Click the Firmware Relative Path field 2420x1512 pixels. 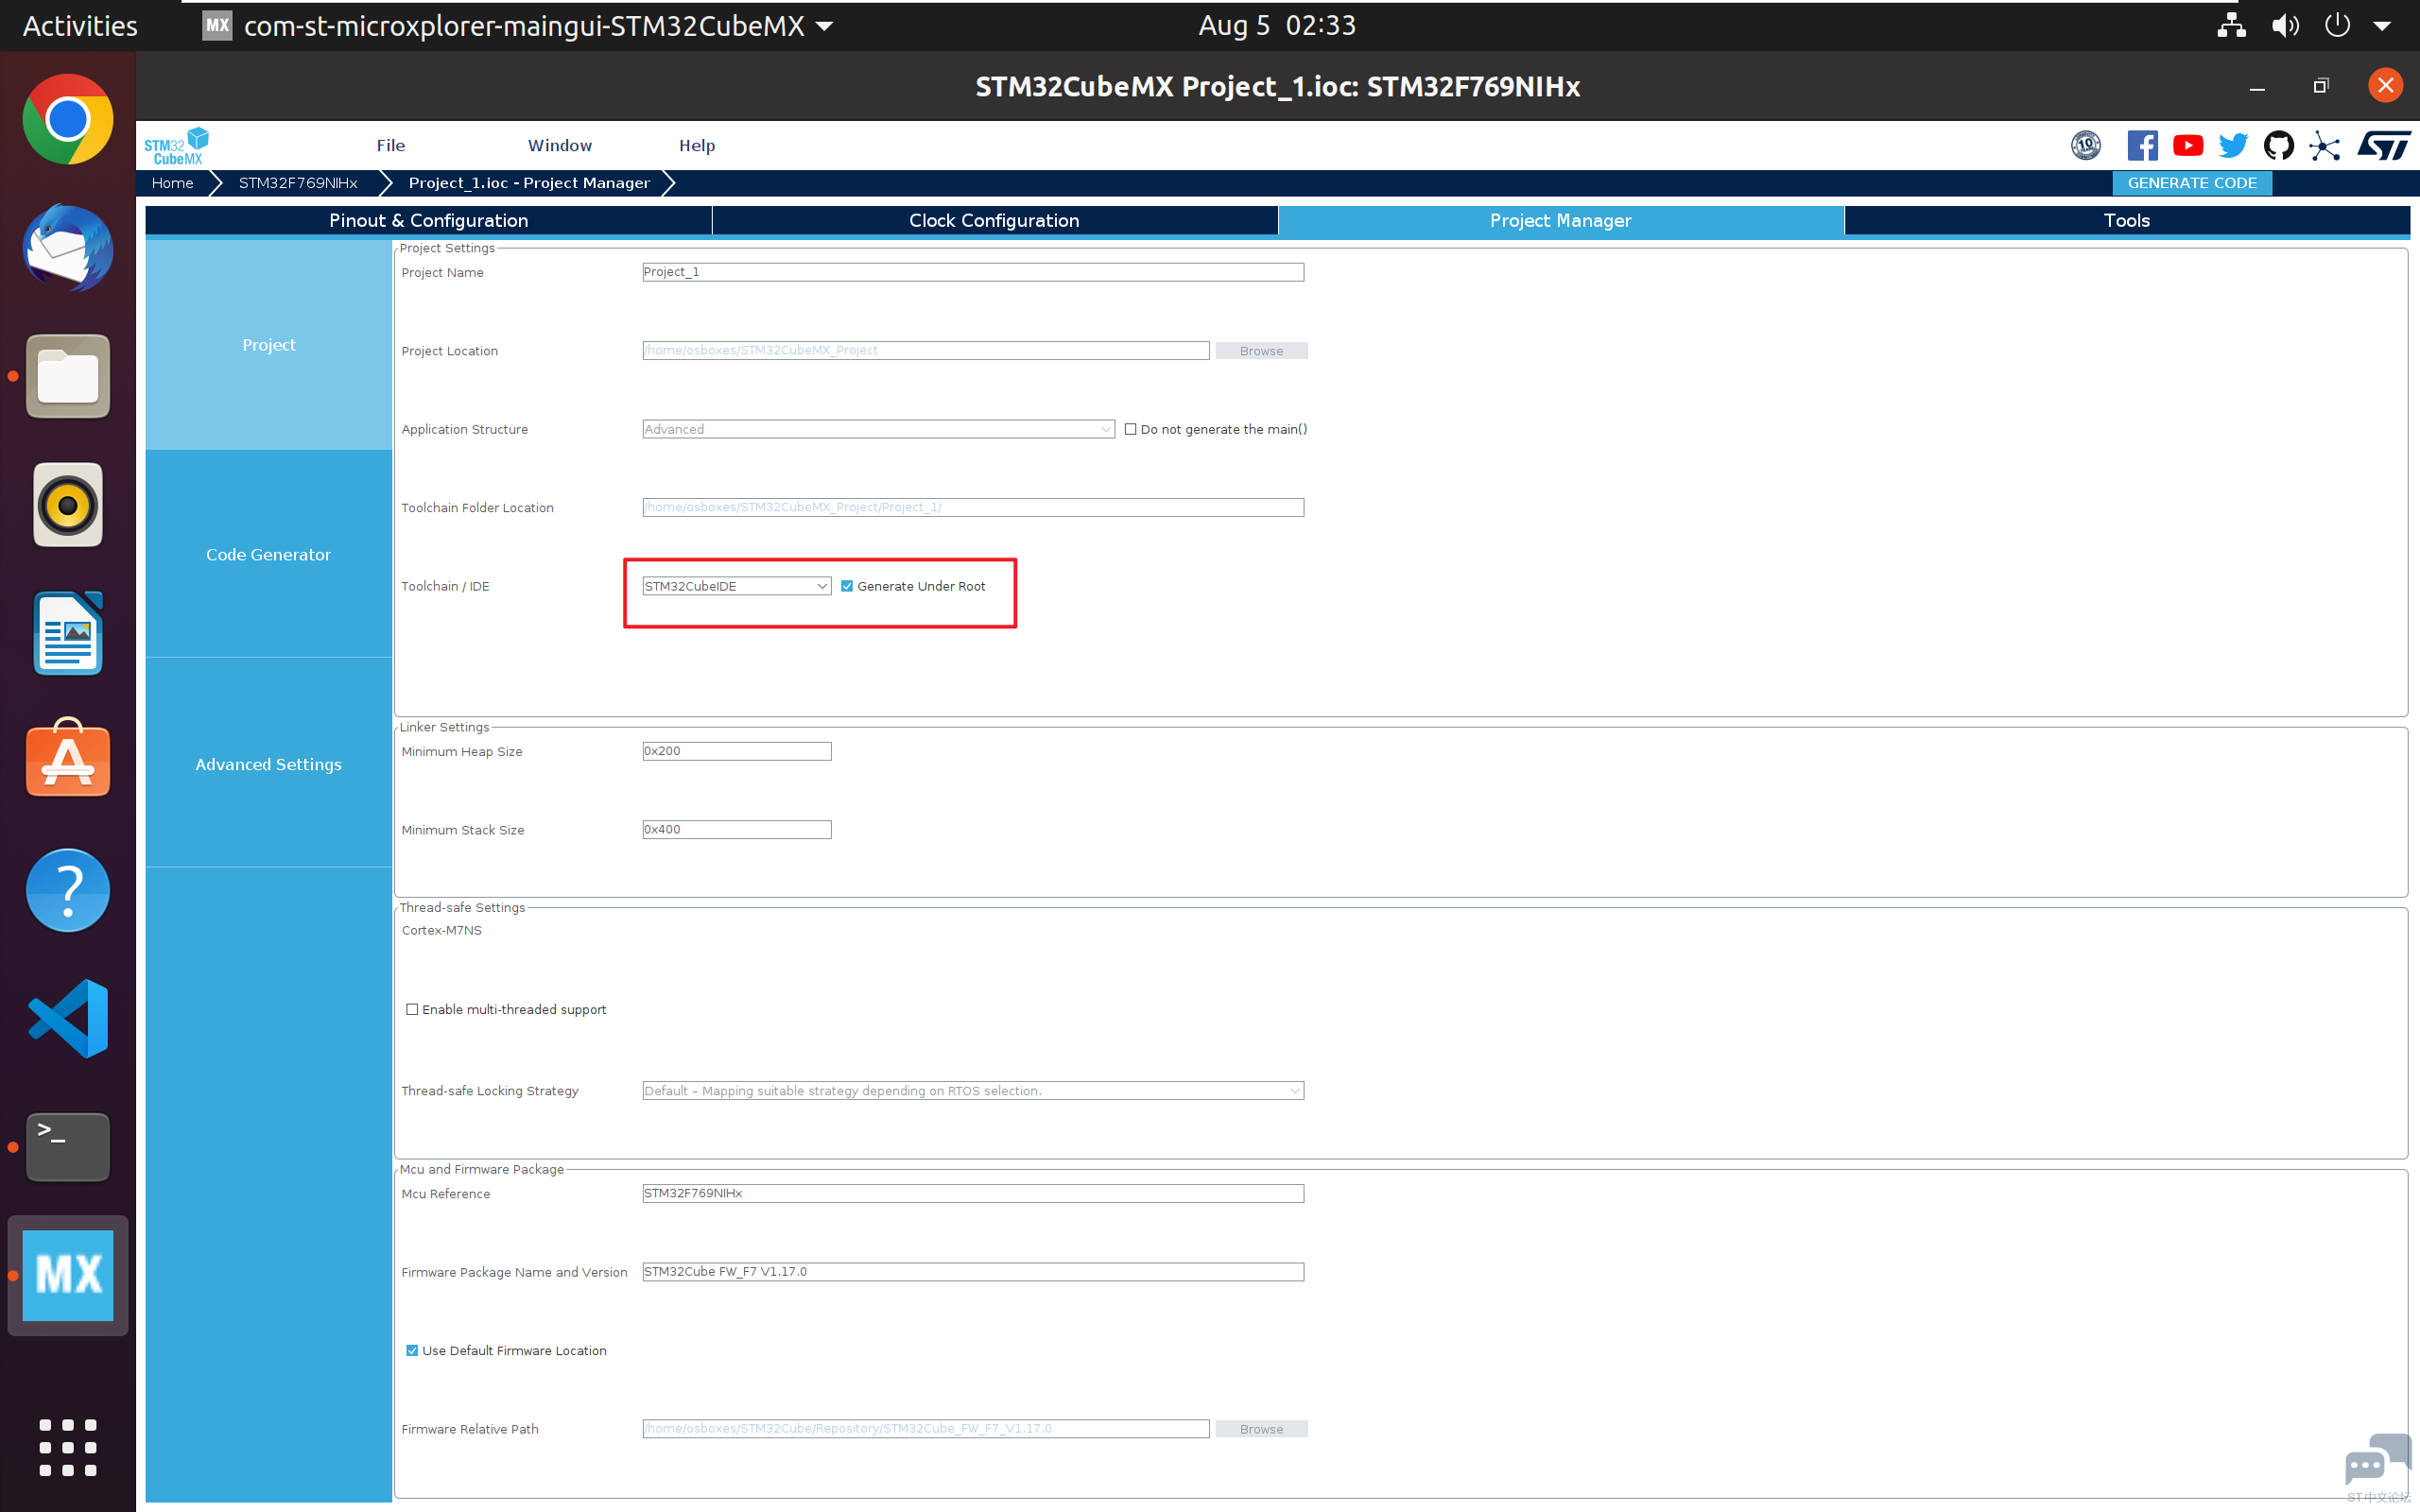[x=926, y=1430]
